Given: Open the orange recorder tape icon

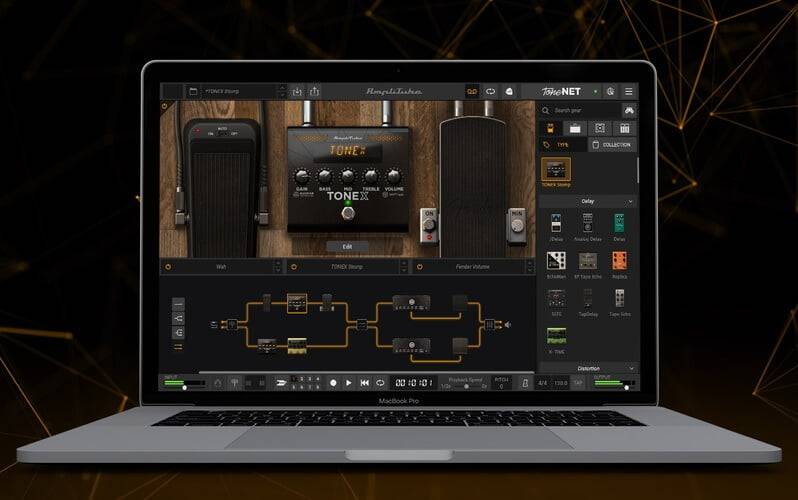Looking at the screenshot, I should pyautogui.click(x=472, y=92).
